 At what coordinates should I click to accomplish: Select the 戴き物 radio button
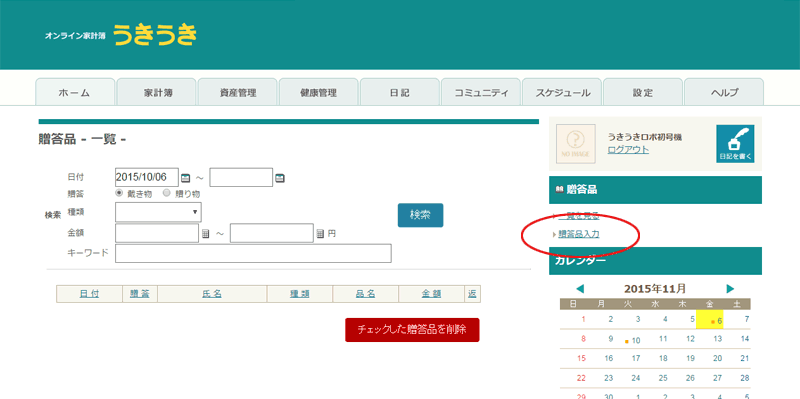click(x=119, y=193)
